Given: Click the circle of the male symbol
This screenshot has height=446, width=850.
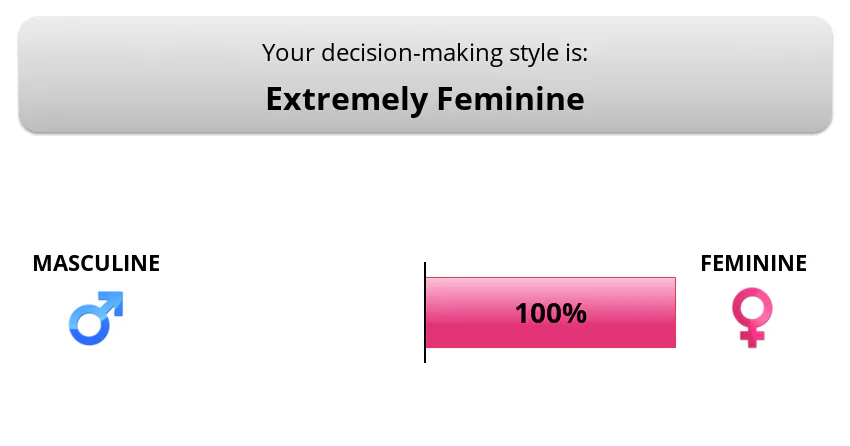Looking at the screenshot, I should [86, 327].
